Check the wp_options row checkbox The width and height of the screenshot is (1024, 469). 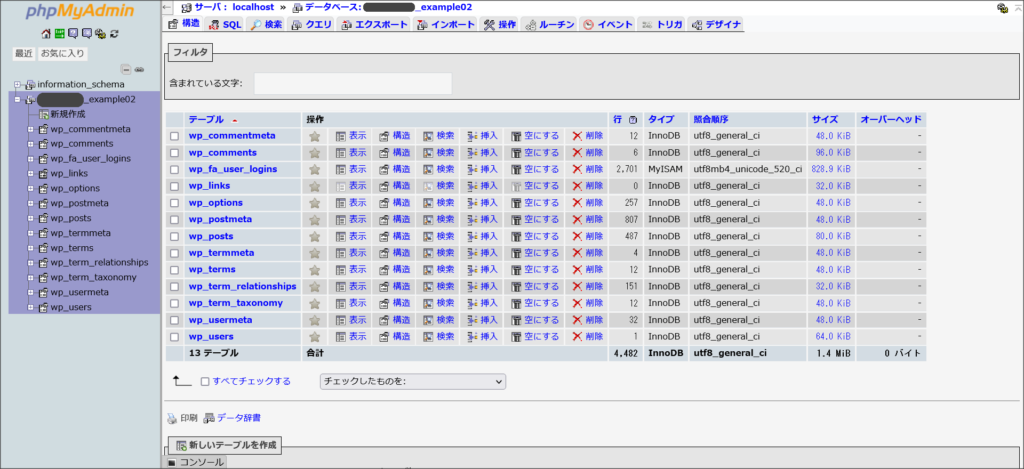tap(175, 203)
